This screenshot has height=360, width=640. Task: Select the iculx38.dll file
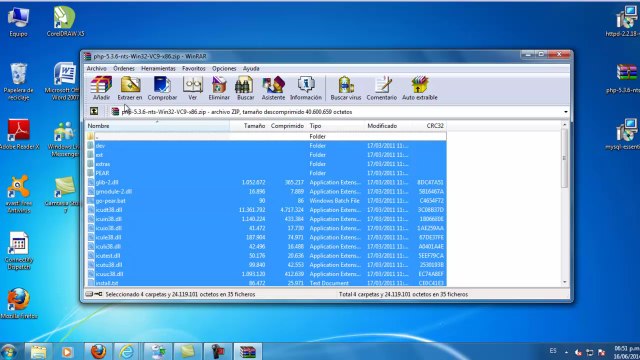(x=266, y=247)
